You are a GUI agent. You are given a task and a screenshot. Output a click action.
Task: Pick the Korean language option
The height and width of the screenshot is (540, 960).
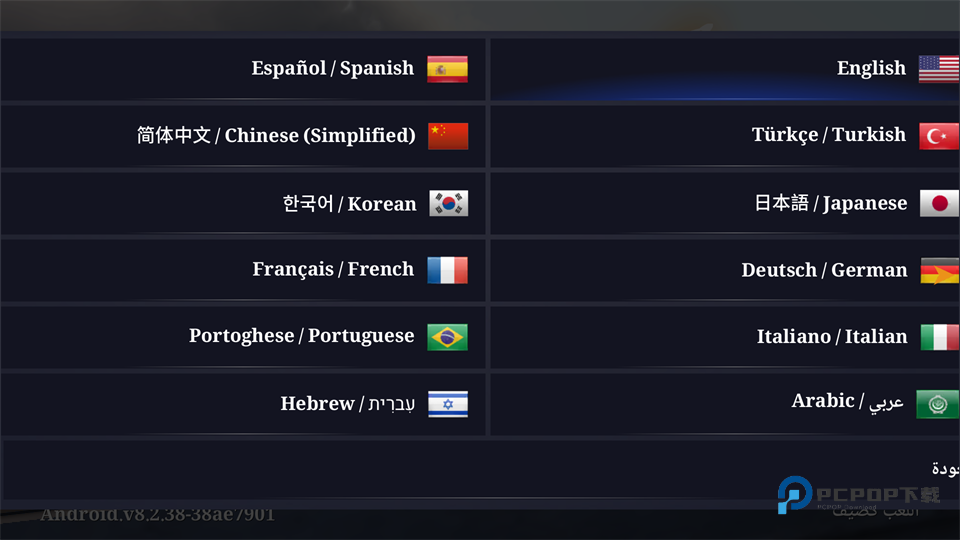tap(349, 204)
